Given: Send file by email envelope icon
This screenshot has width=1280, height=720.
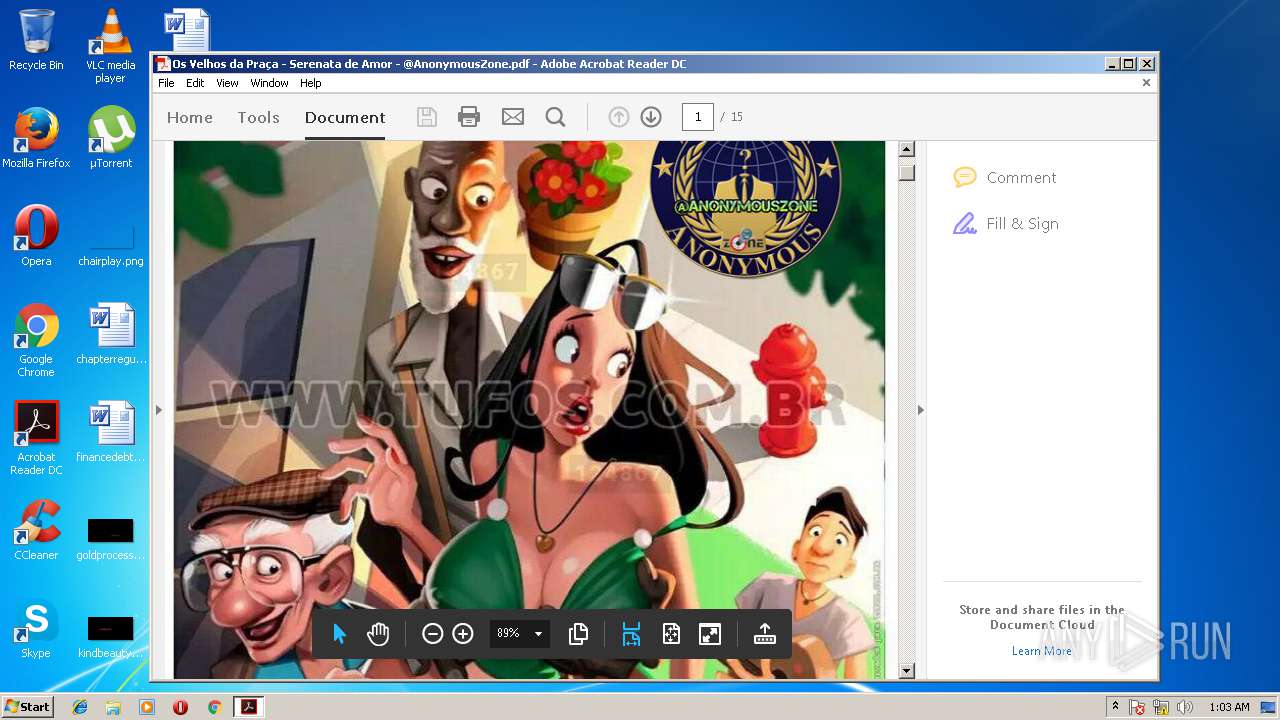Looking at the screenshot, I should (x=513, y=117).
